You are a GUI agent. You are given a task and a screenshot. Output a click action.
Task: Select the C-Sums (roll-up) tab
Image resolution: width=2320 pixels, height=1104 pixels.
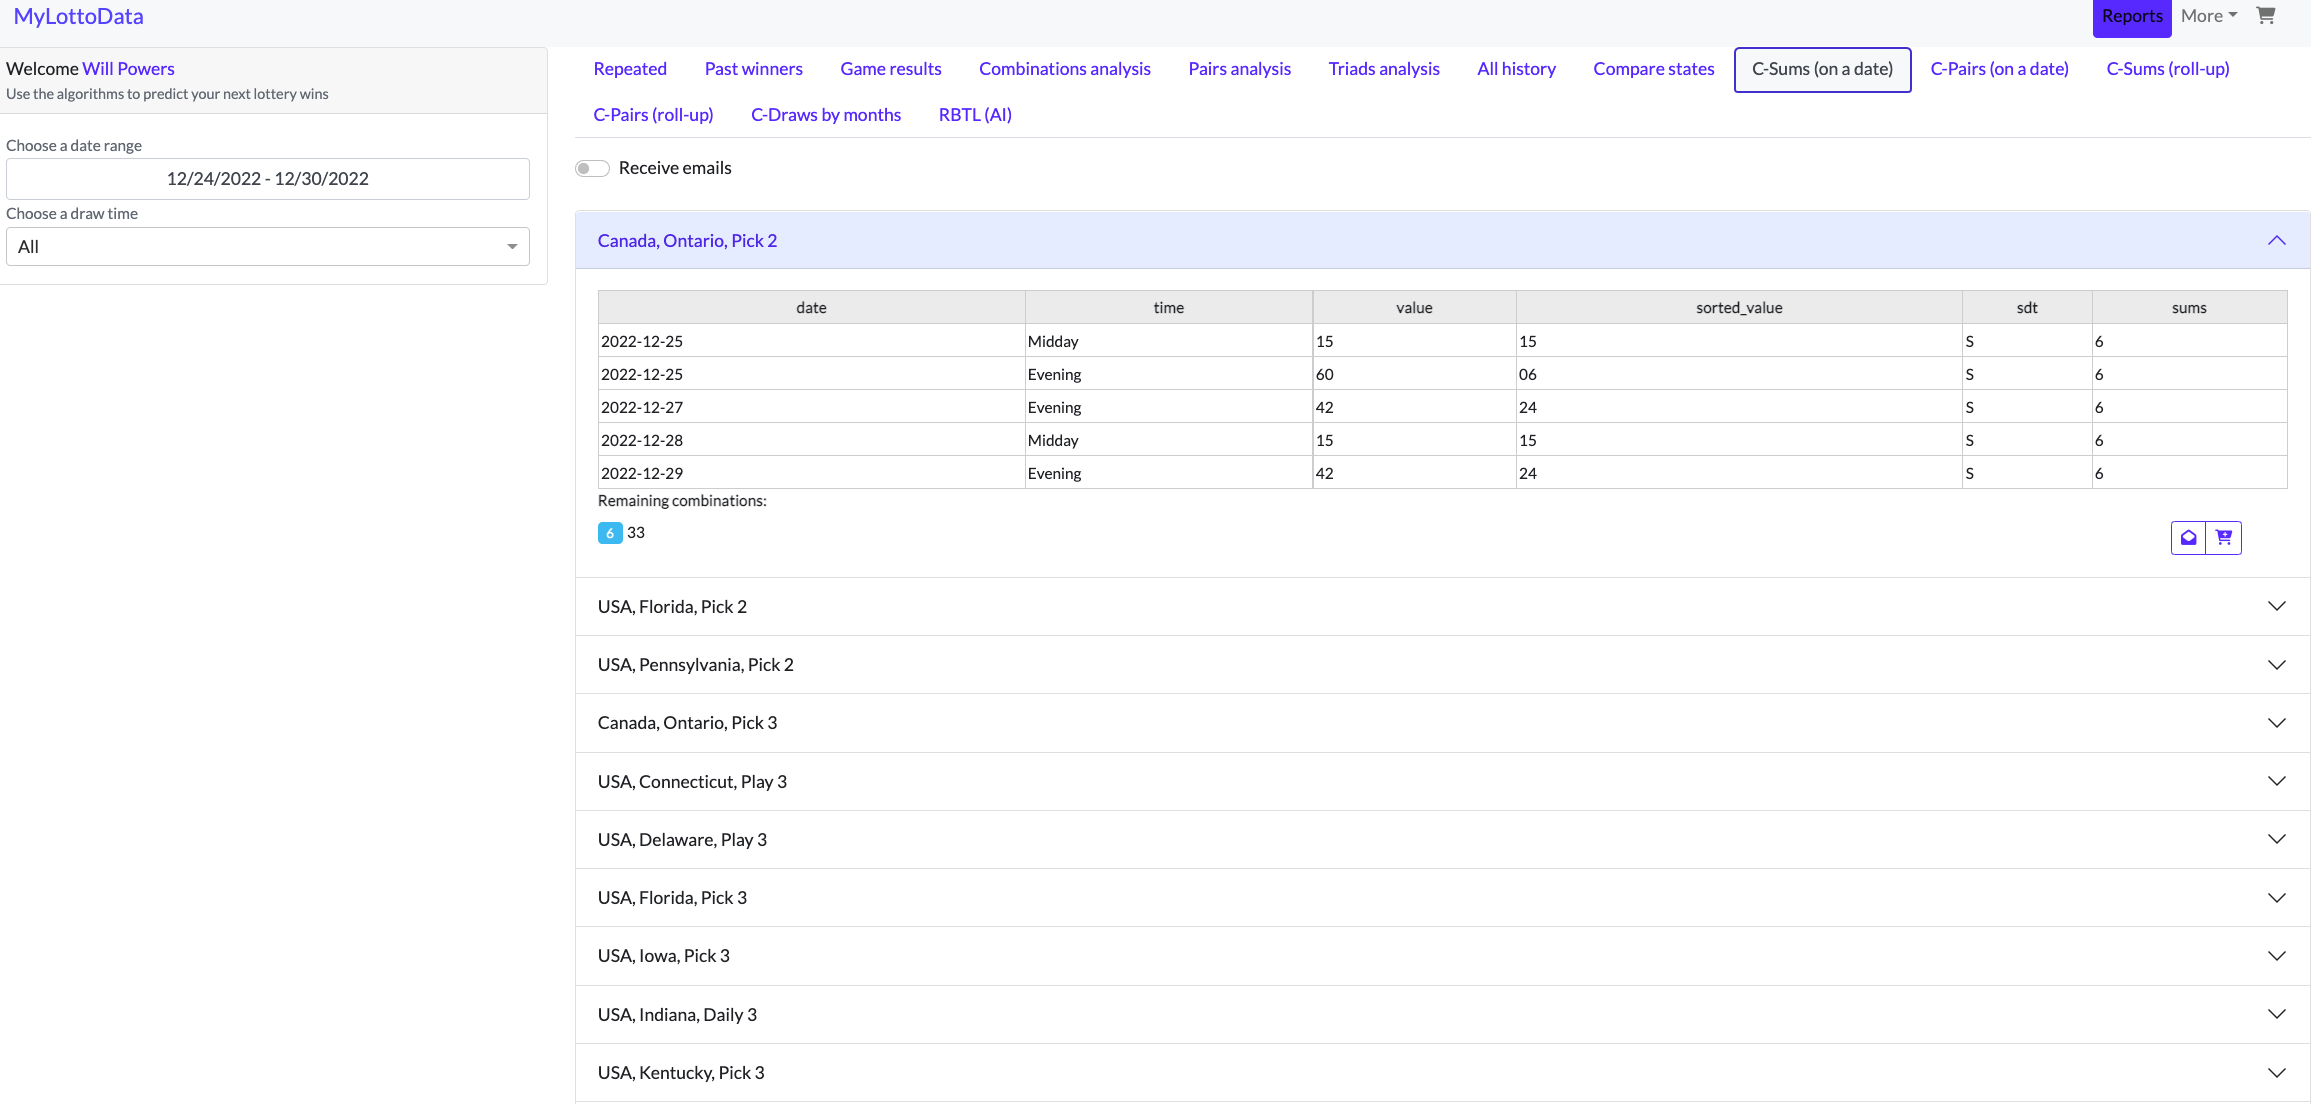click(2168, 69)
